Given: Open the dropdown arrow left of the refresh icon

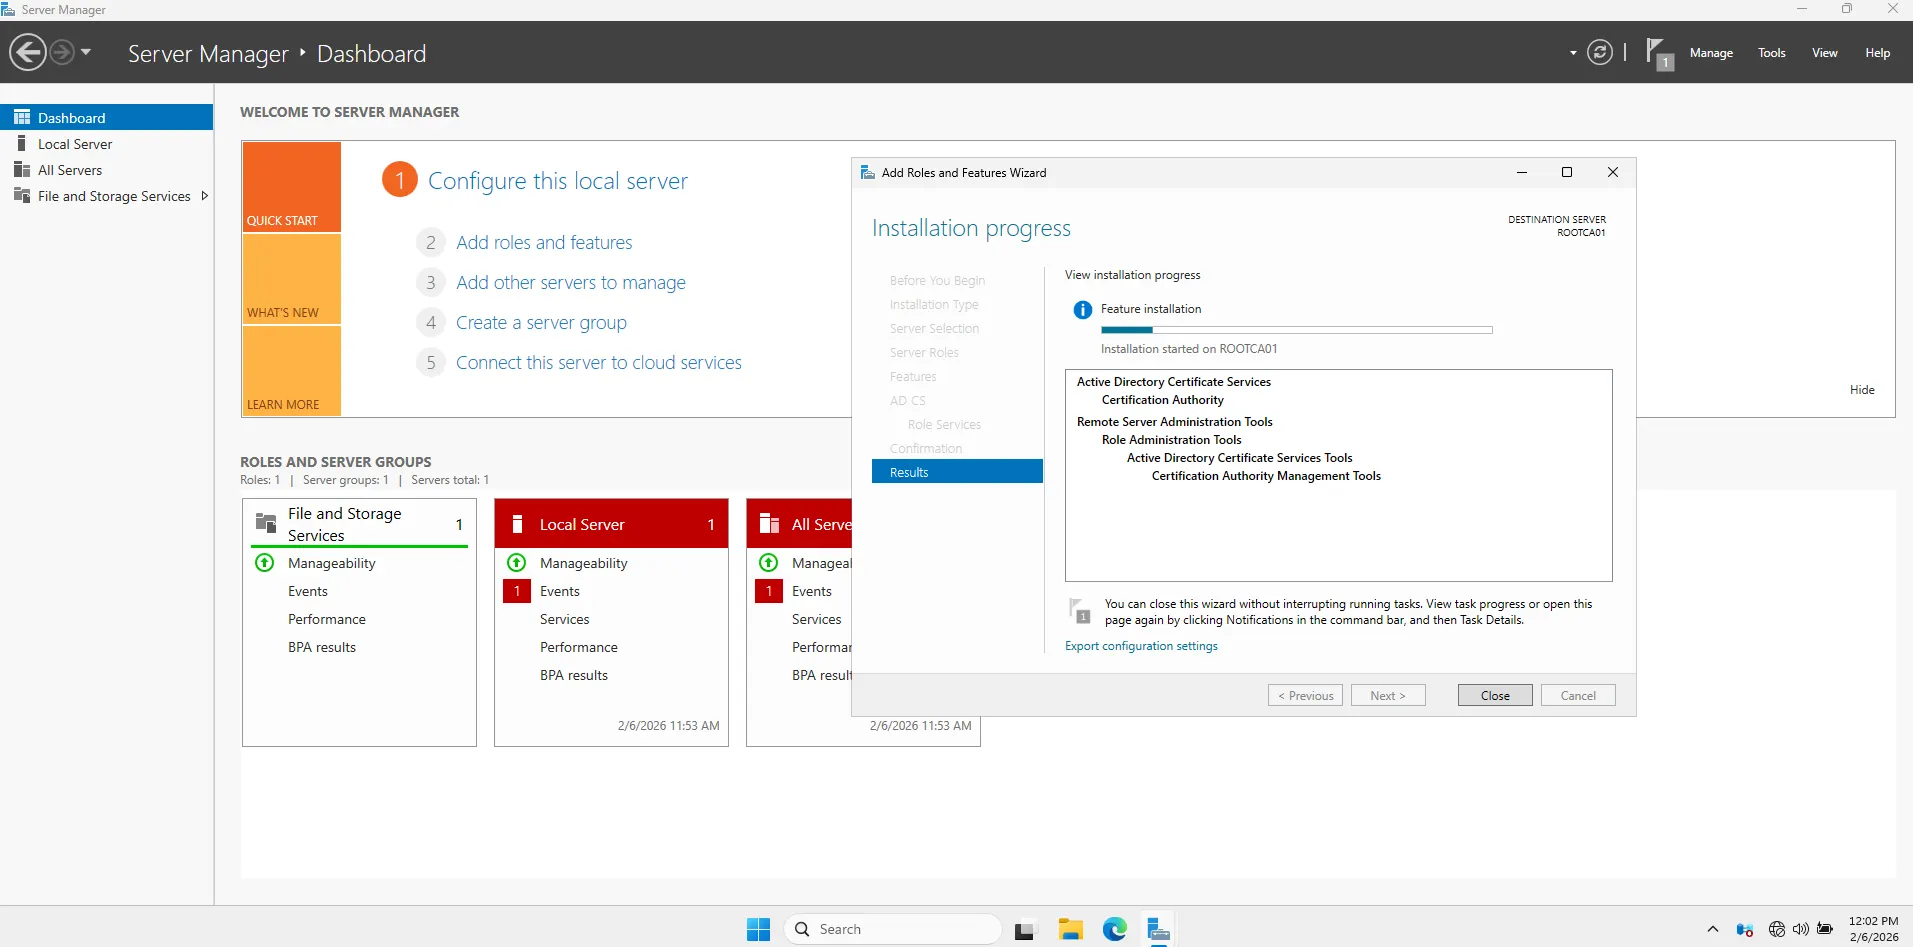Looking at the screenshot, I should [1573, 53].
